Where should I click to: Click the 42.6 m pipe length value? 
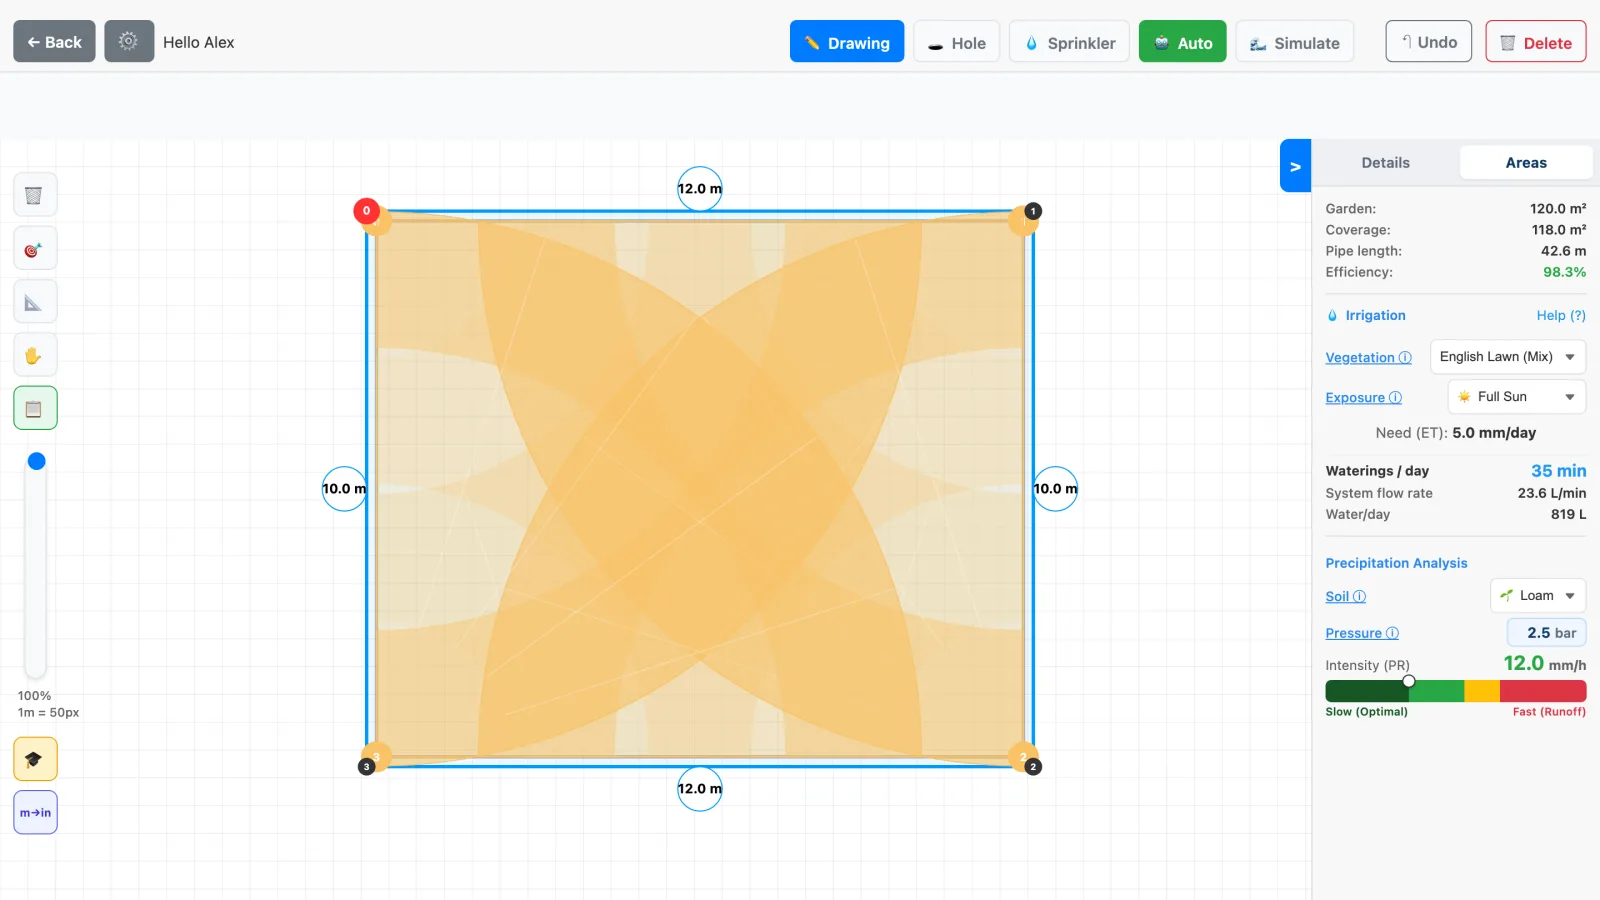pyautogui.click(x=1563, y=251)
